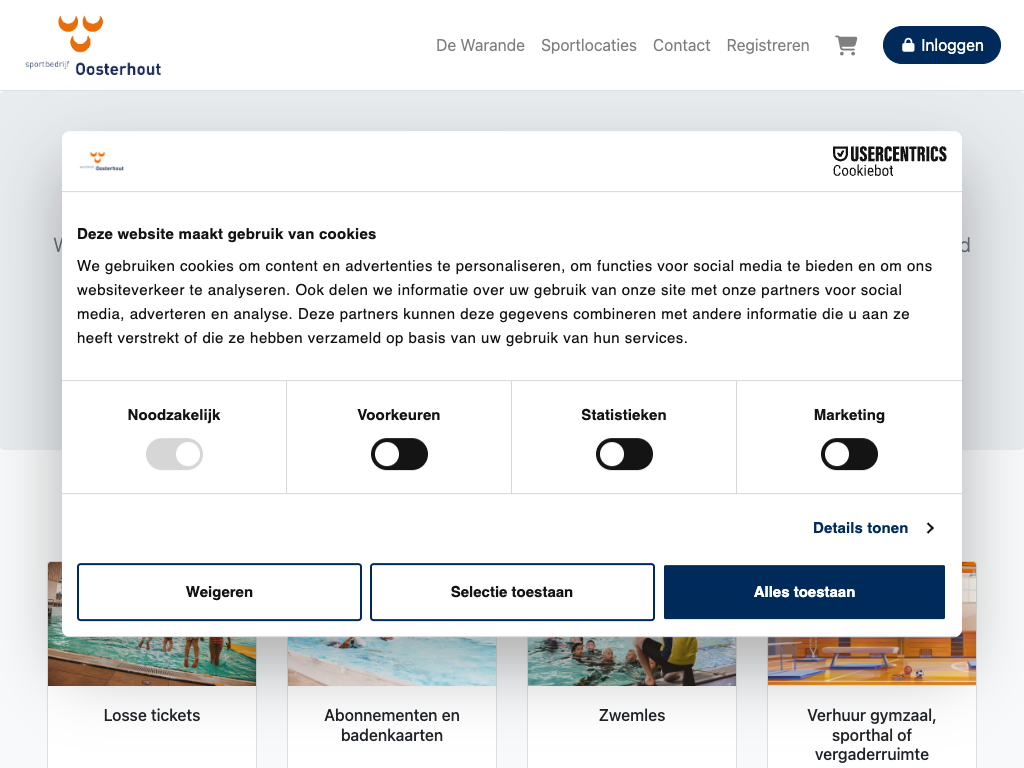Enable the Statistieken cookie switch
1024x768 pixels.
pos(624,455)
